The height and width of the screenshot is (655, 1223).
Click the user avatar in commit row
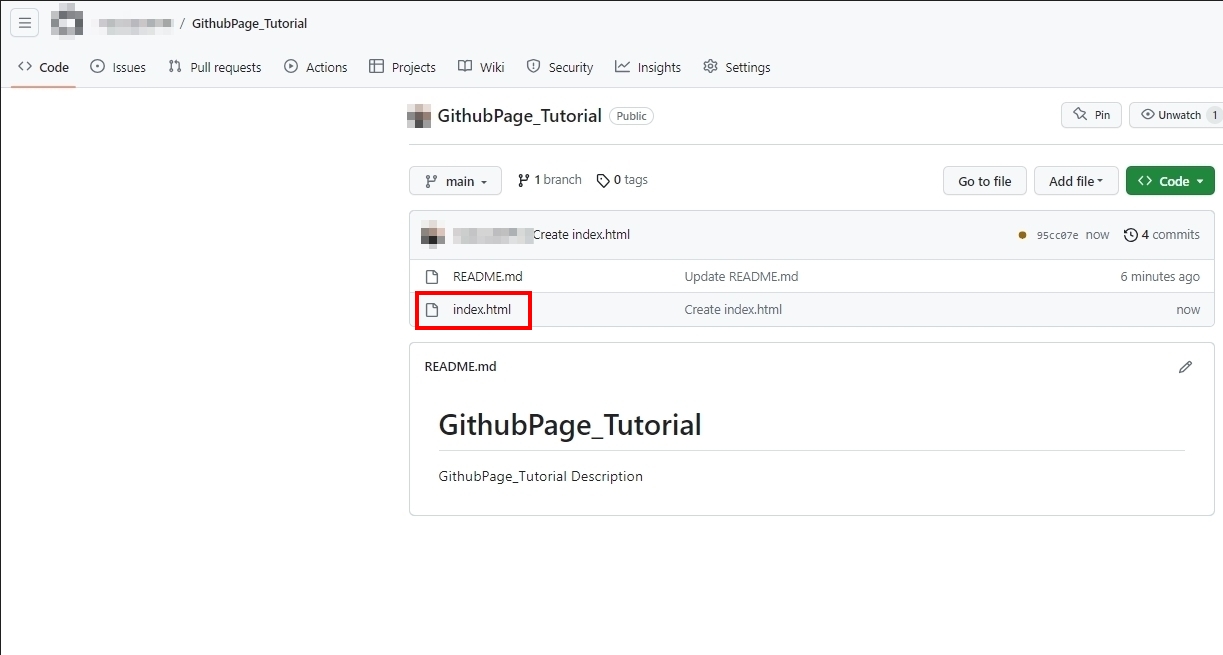[x=432, y=235]
